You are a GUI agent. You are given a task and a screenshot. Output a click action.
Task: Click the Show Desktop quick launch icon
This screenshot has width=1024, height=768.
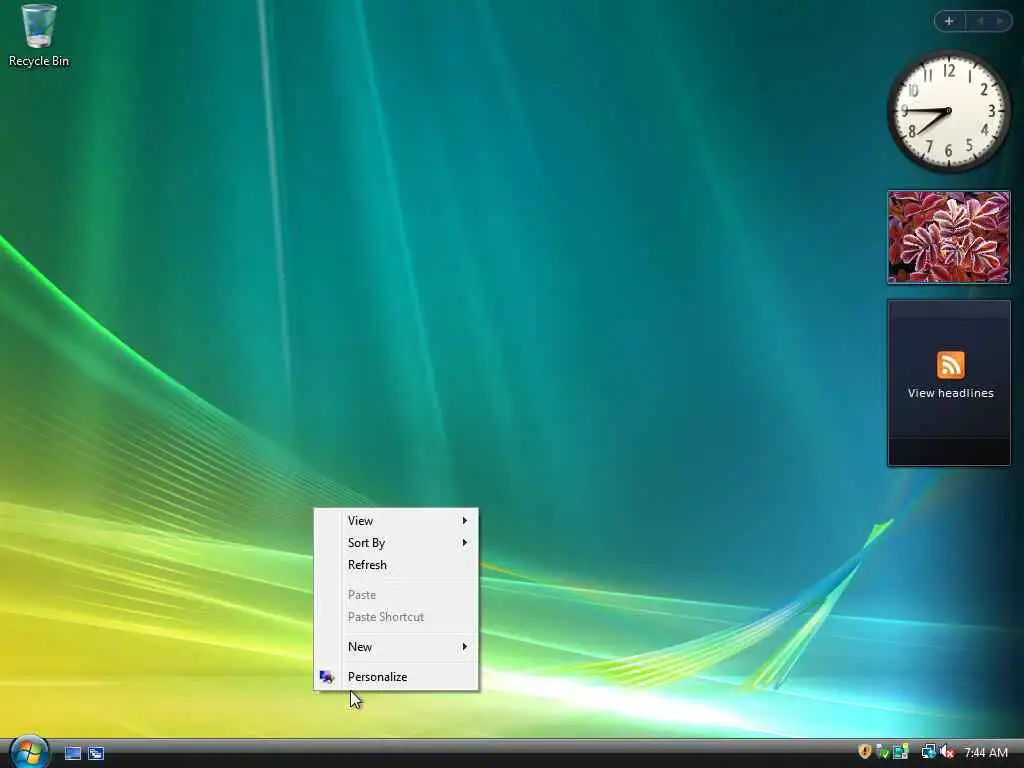pyautogui.click(x=73, y=754)
